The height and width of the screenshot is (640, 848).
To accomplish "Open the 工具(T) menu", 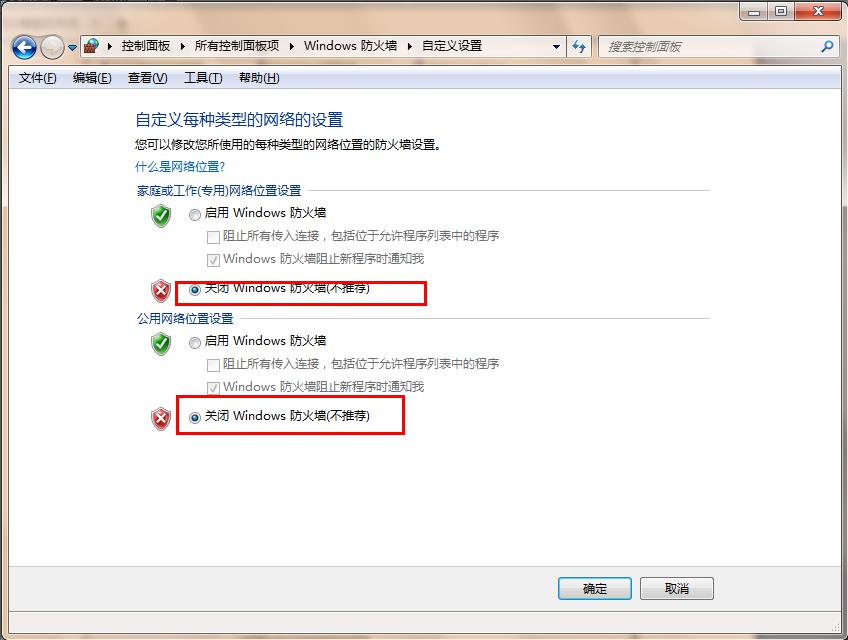I will pos(203,78).
